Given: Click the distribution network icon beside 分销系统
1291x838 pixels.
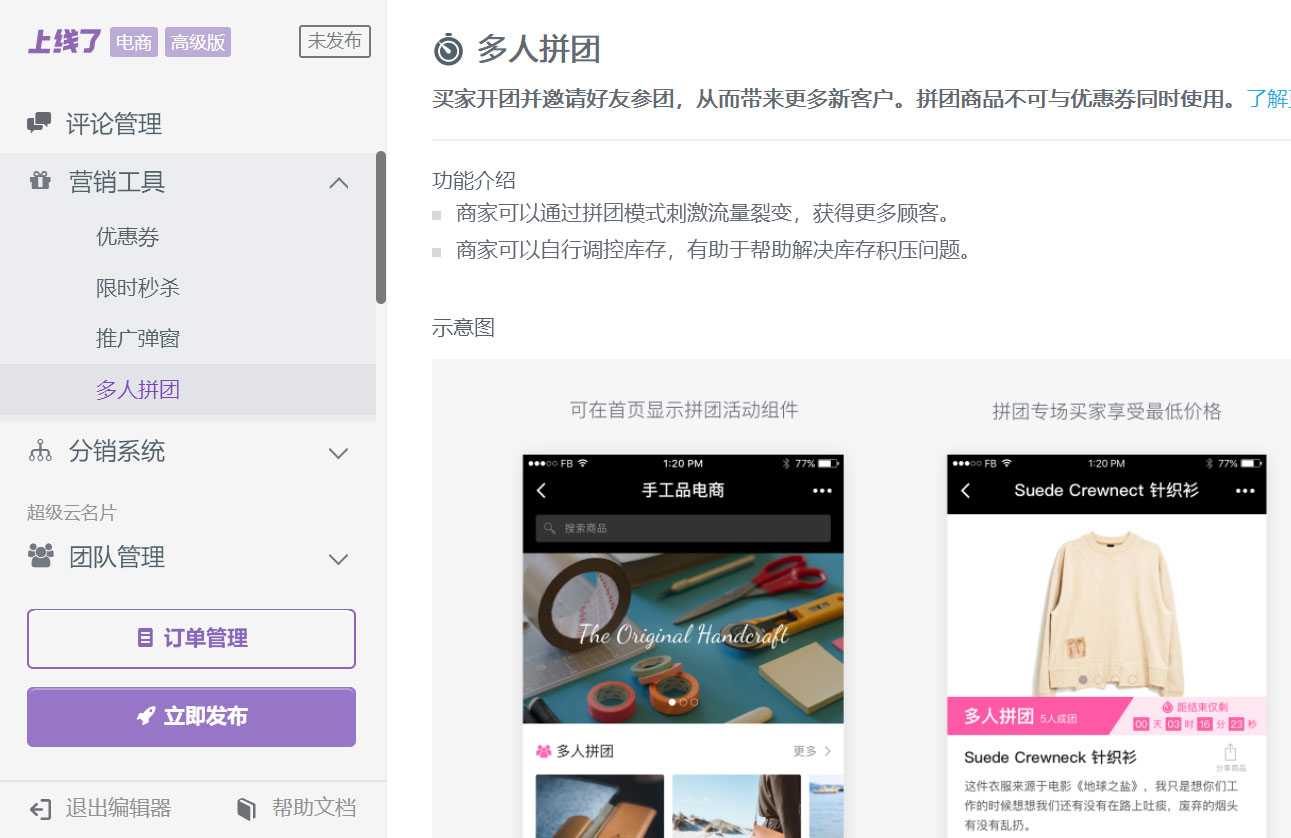Looking at the screenshot, I should [39, 451].
